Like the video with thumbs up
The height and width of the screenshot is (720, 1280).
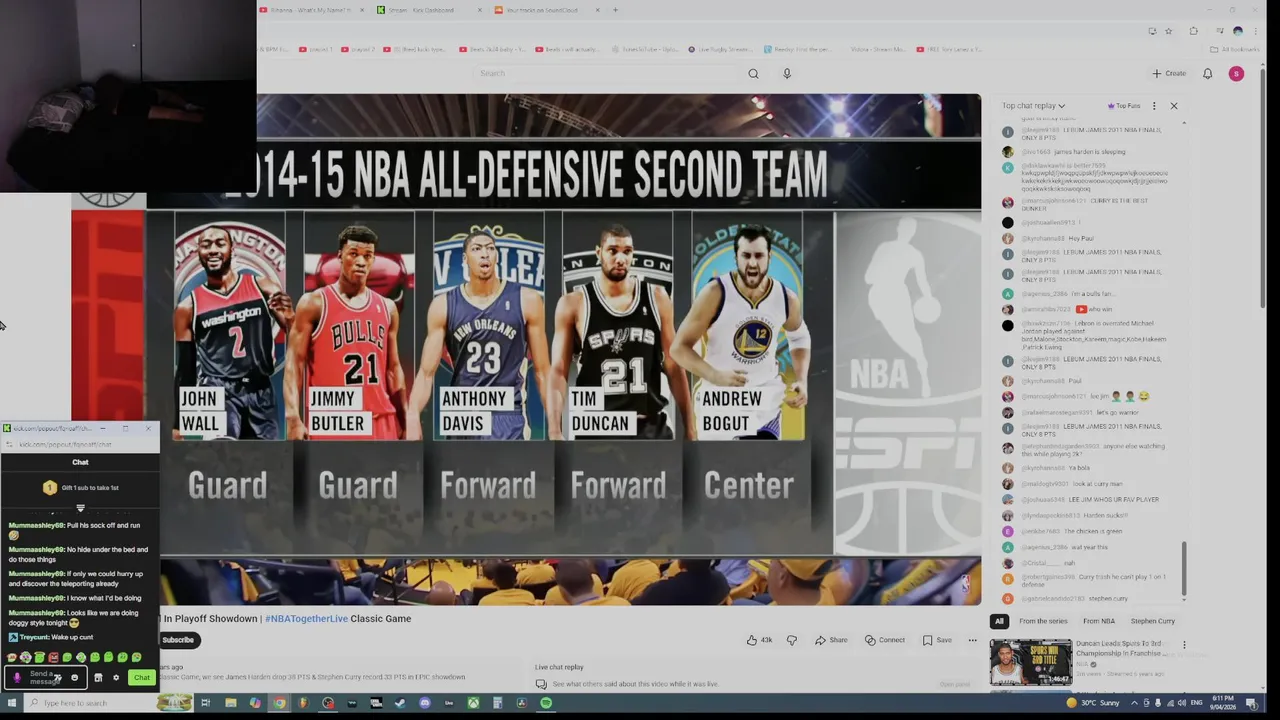[759, 640]
